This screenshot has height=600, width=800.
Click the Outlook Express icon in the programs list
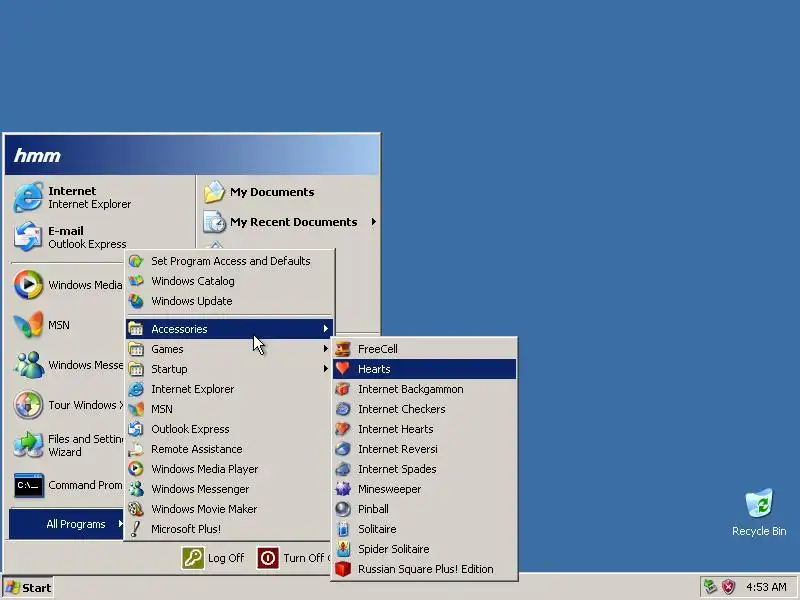pos(136,429)
